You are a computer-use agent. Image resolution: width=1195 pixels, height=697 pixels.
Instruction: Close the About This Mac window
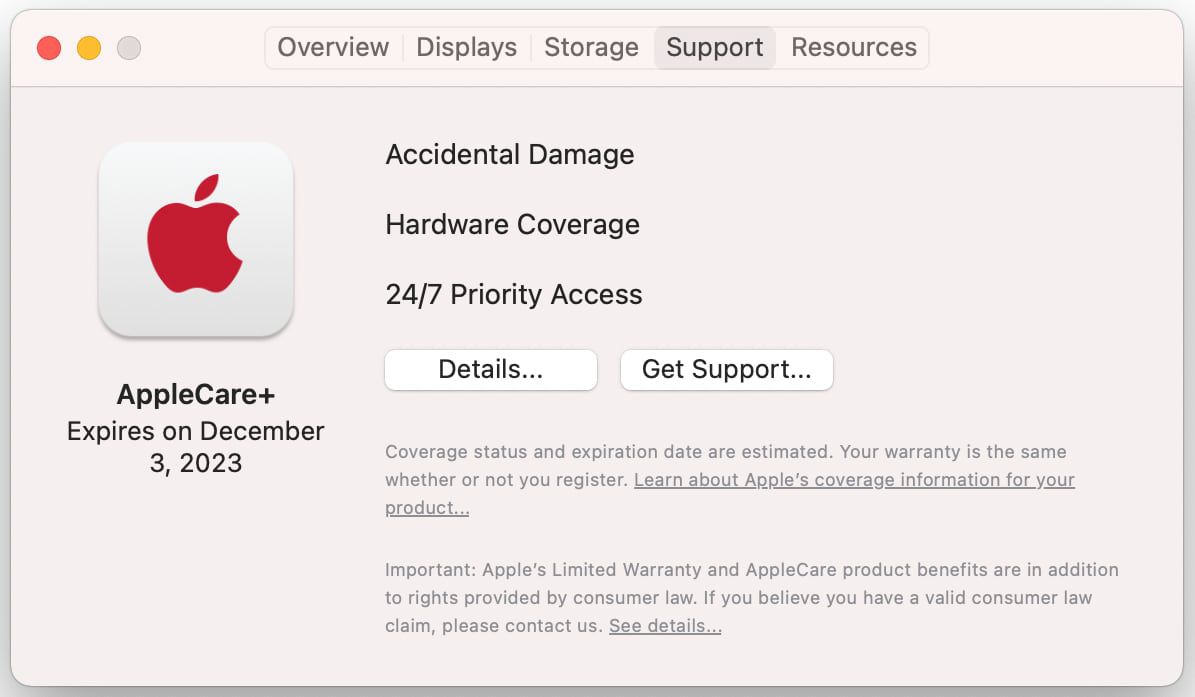coord(48,47)
